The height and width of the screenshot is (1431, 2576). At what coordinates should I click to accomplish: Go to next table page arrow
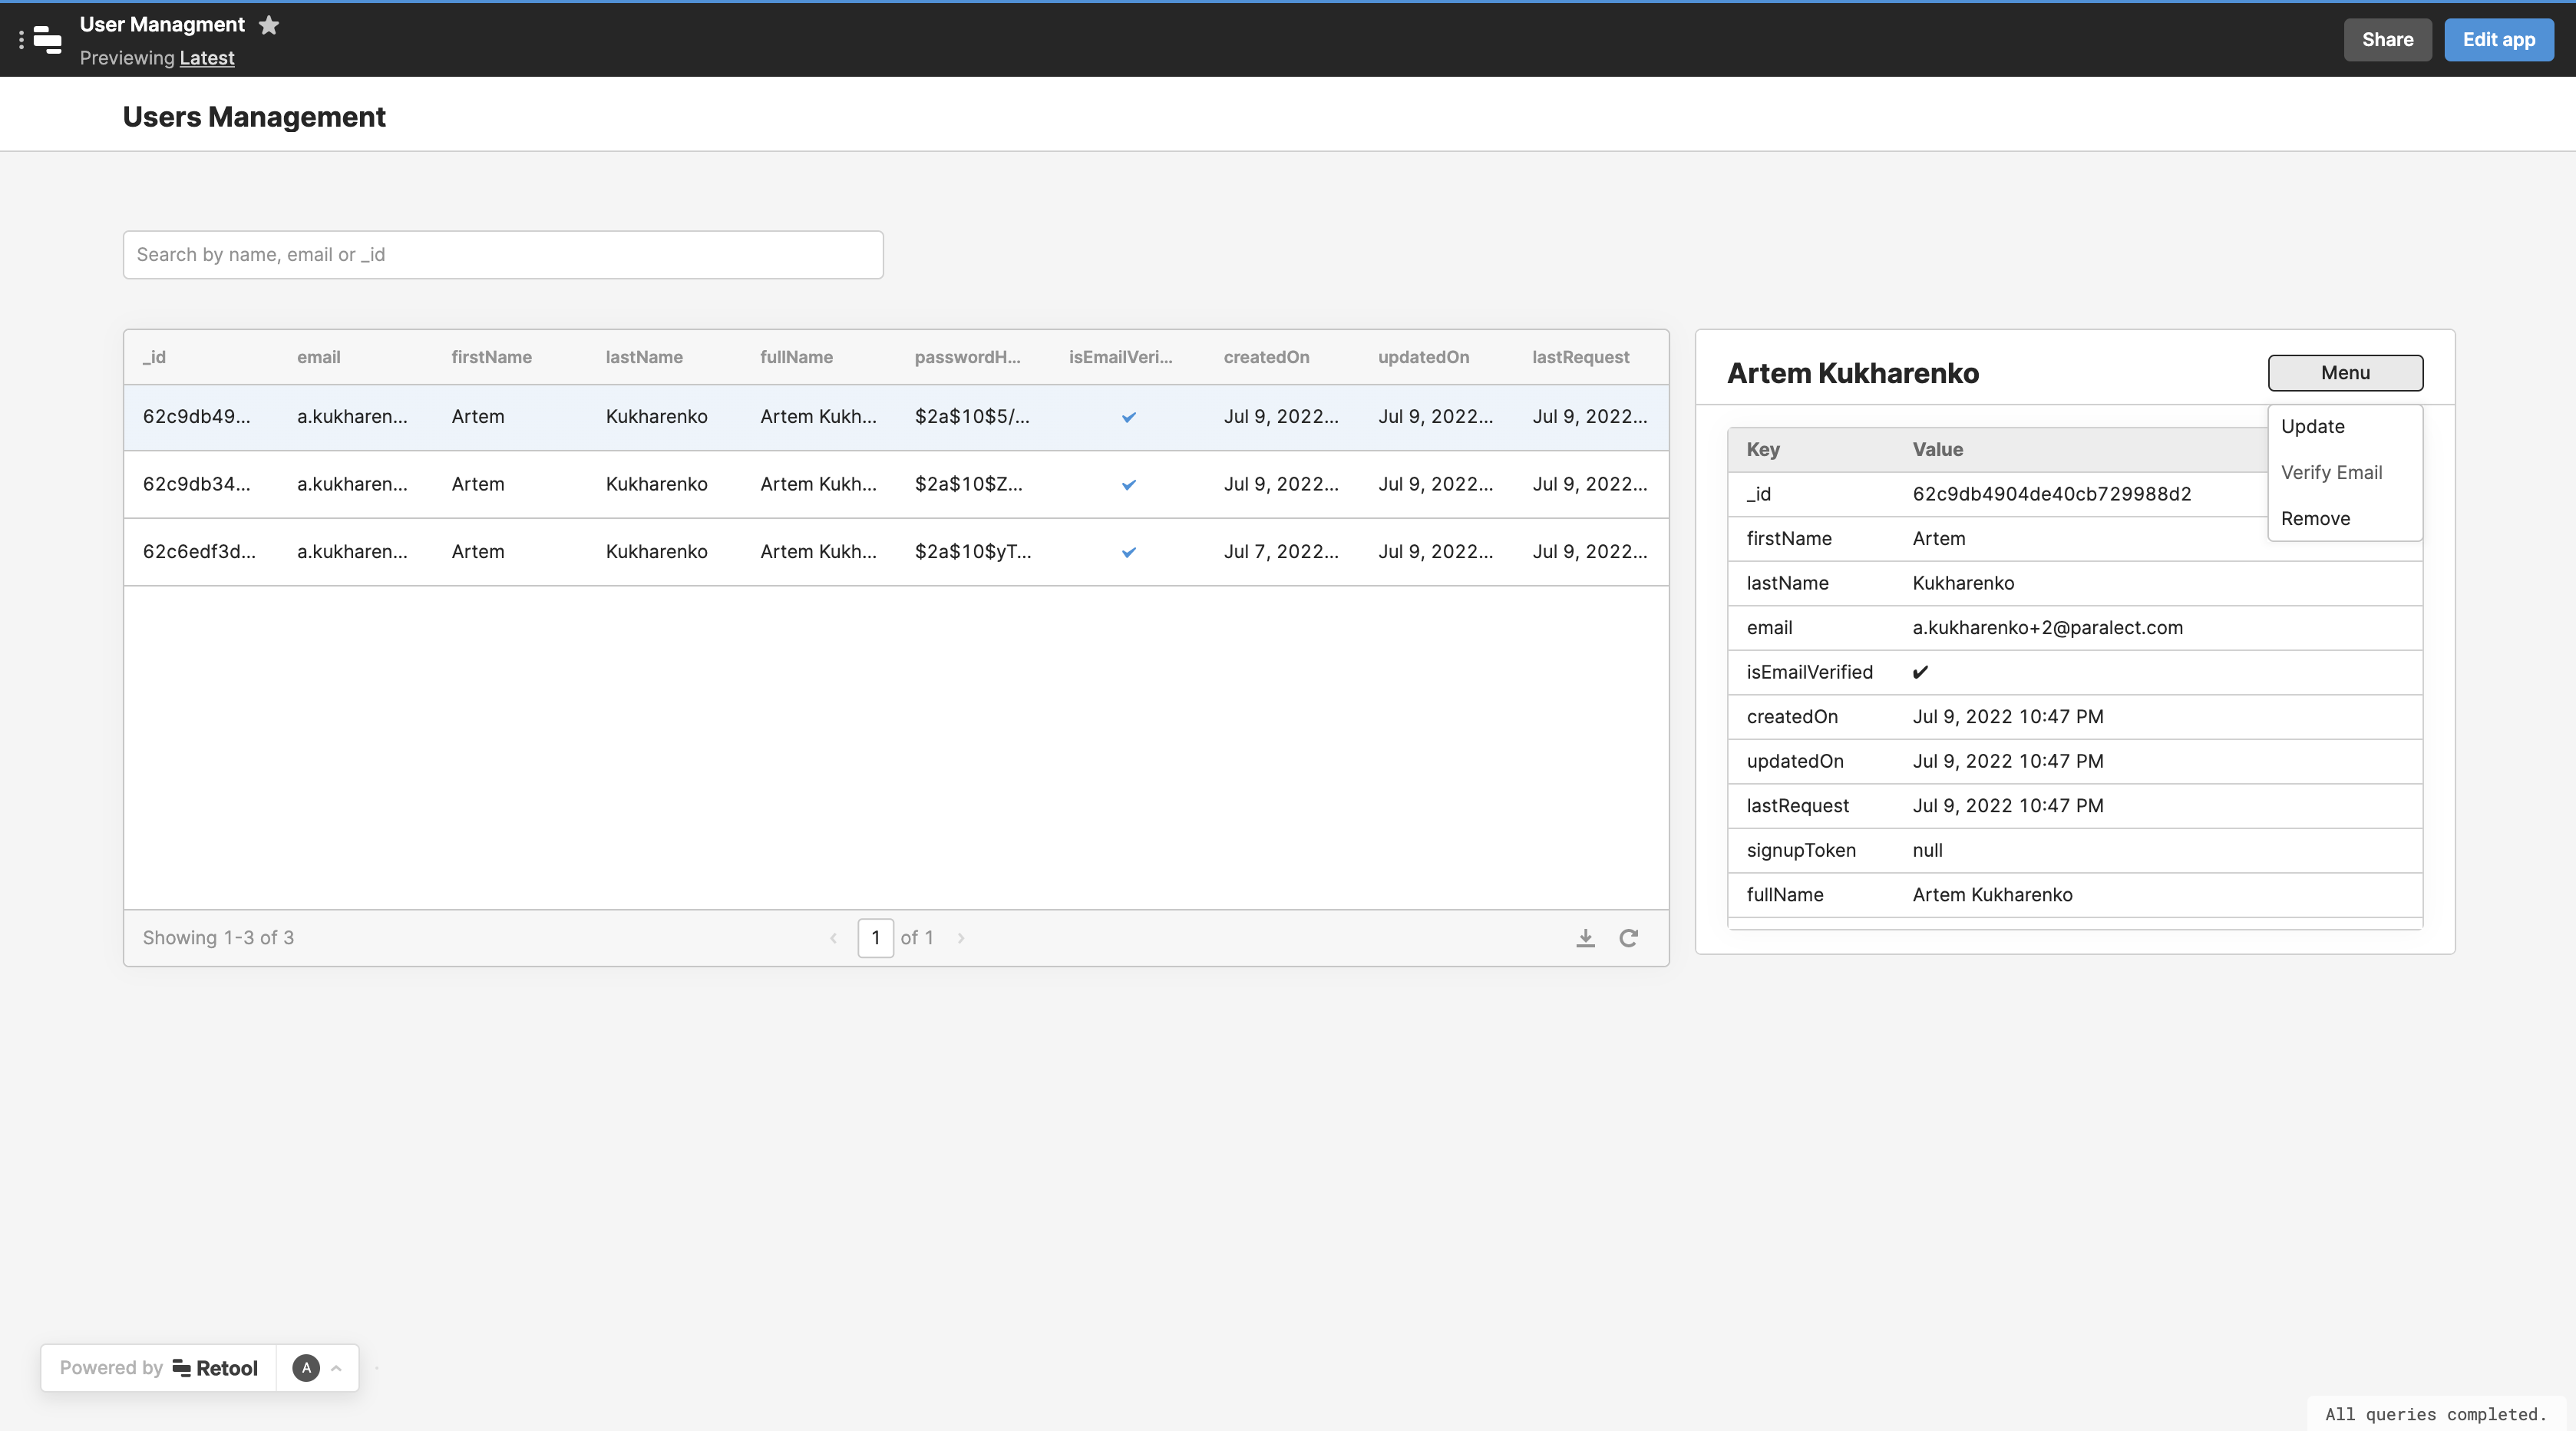961,938
